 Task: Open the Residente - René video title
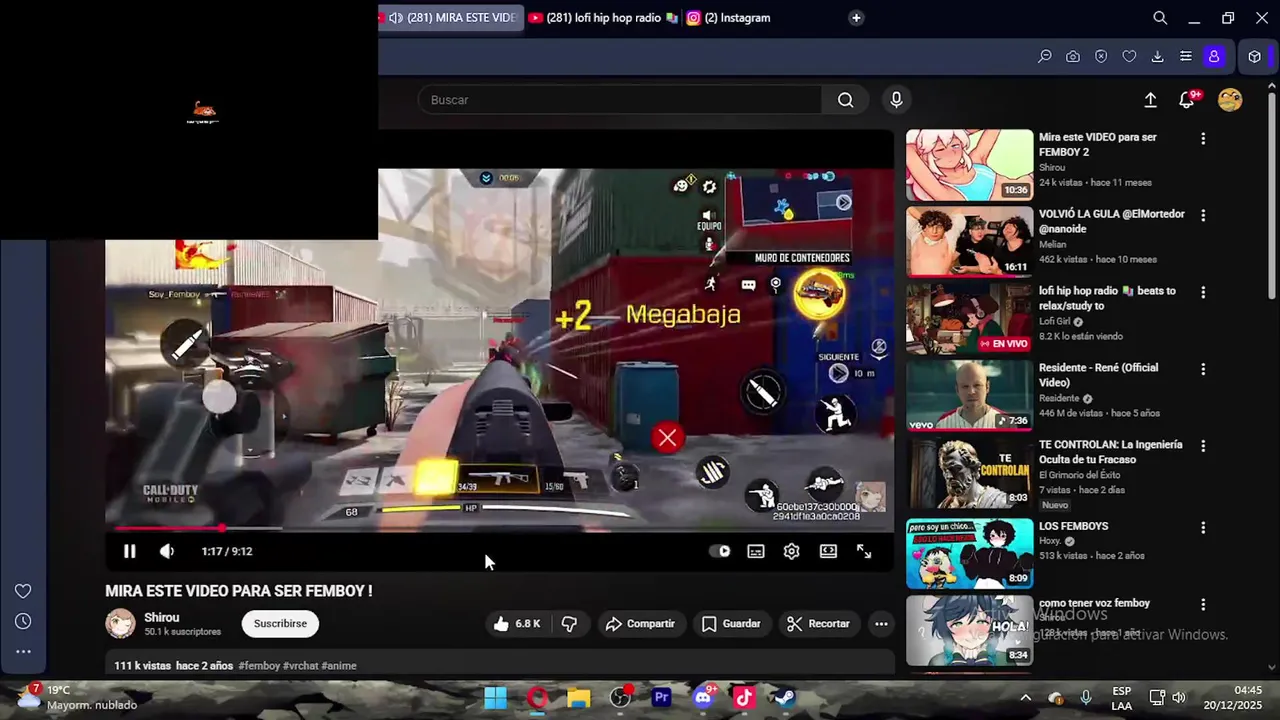pos(1098,375)
